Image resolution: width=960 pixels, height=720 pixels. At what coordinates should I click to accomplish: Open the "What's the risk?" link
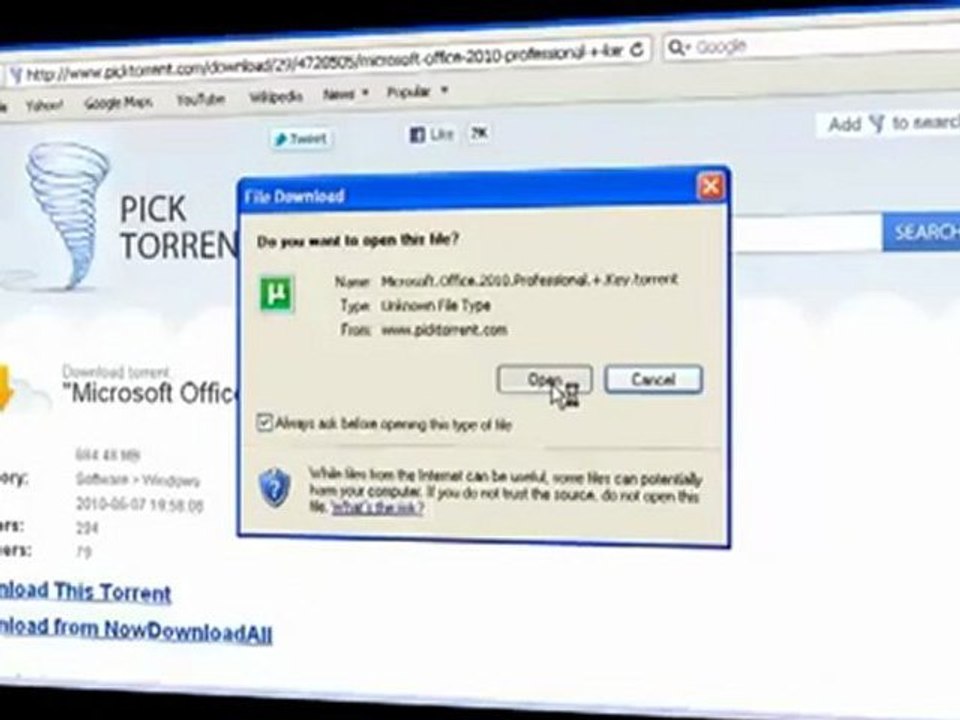(377, 508)
